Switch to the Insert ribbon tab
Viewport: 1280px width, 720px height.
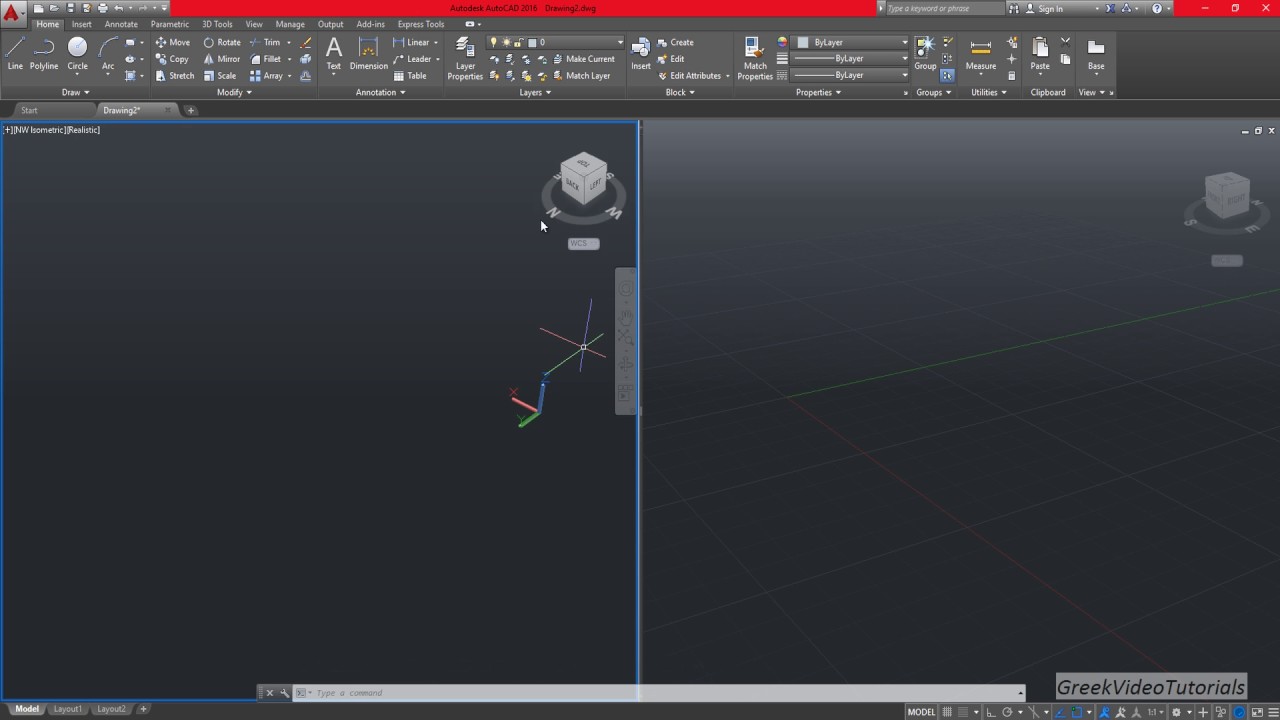[81, 24]
